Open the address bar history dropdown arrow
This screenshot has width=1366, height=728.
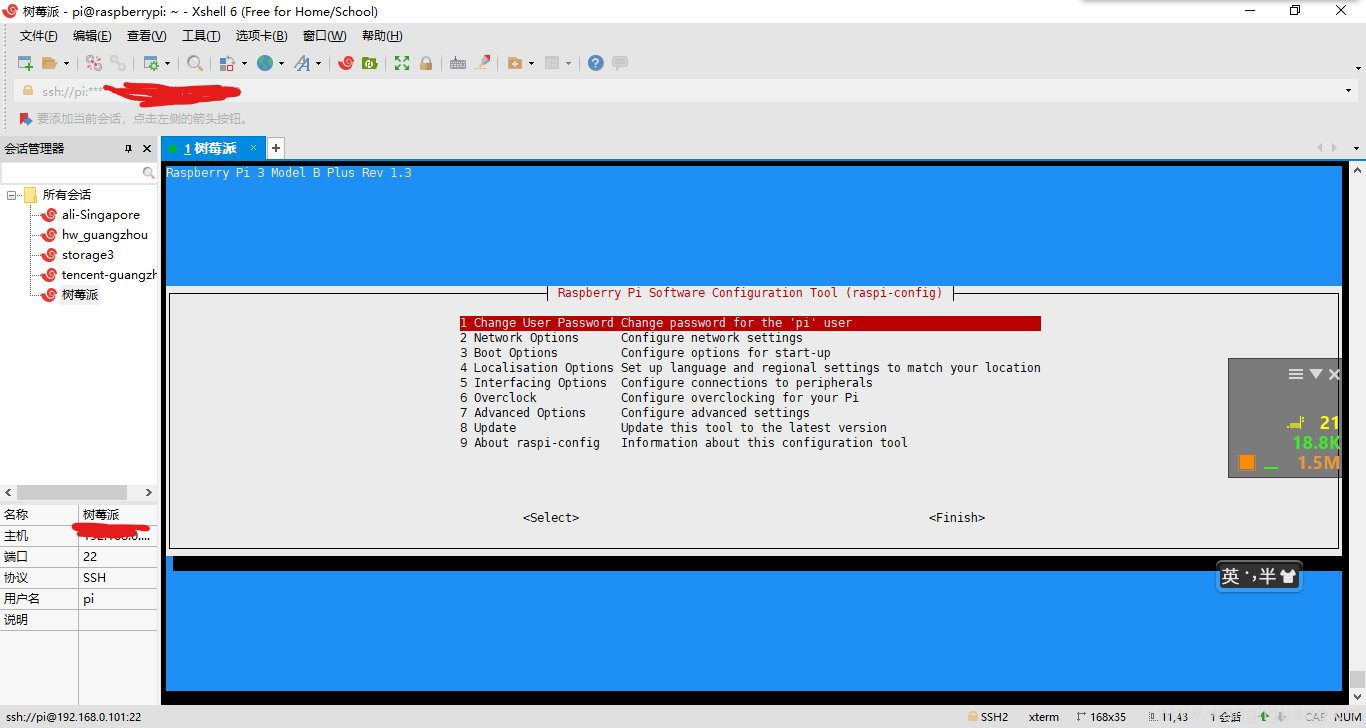click(1348, 91)
